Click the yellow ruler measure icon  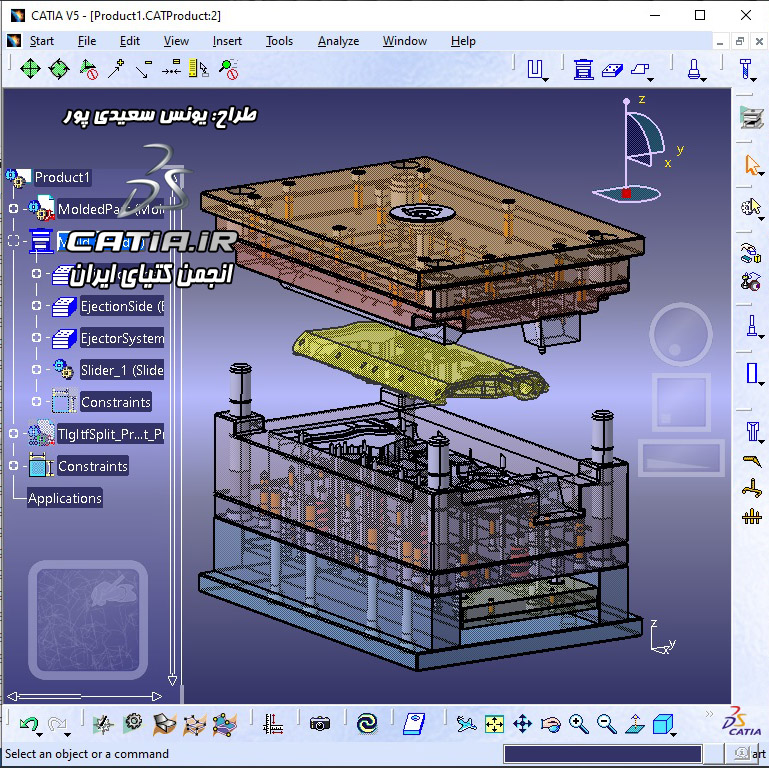198,69
